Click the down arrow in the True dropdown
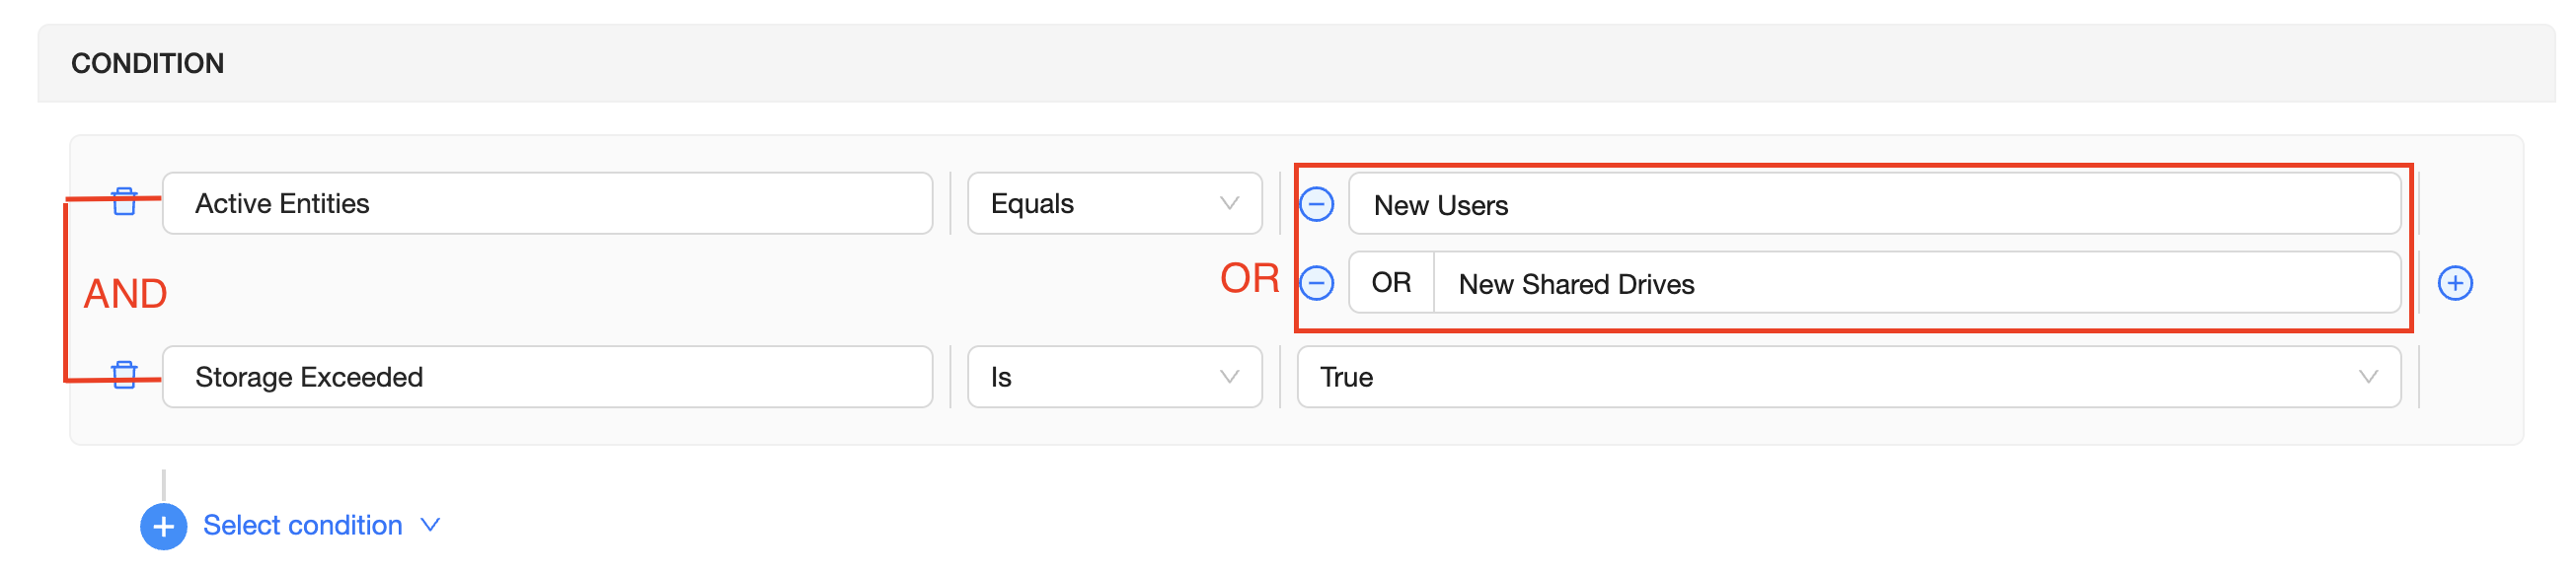 pos(2367,377)
